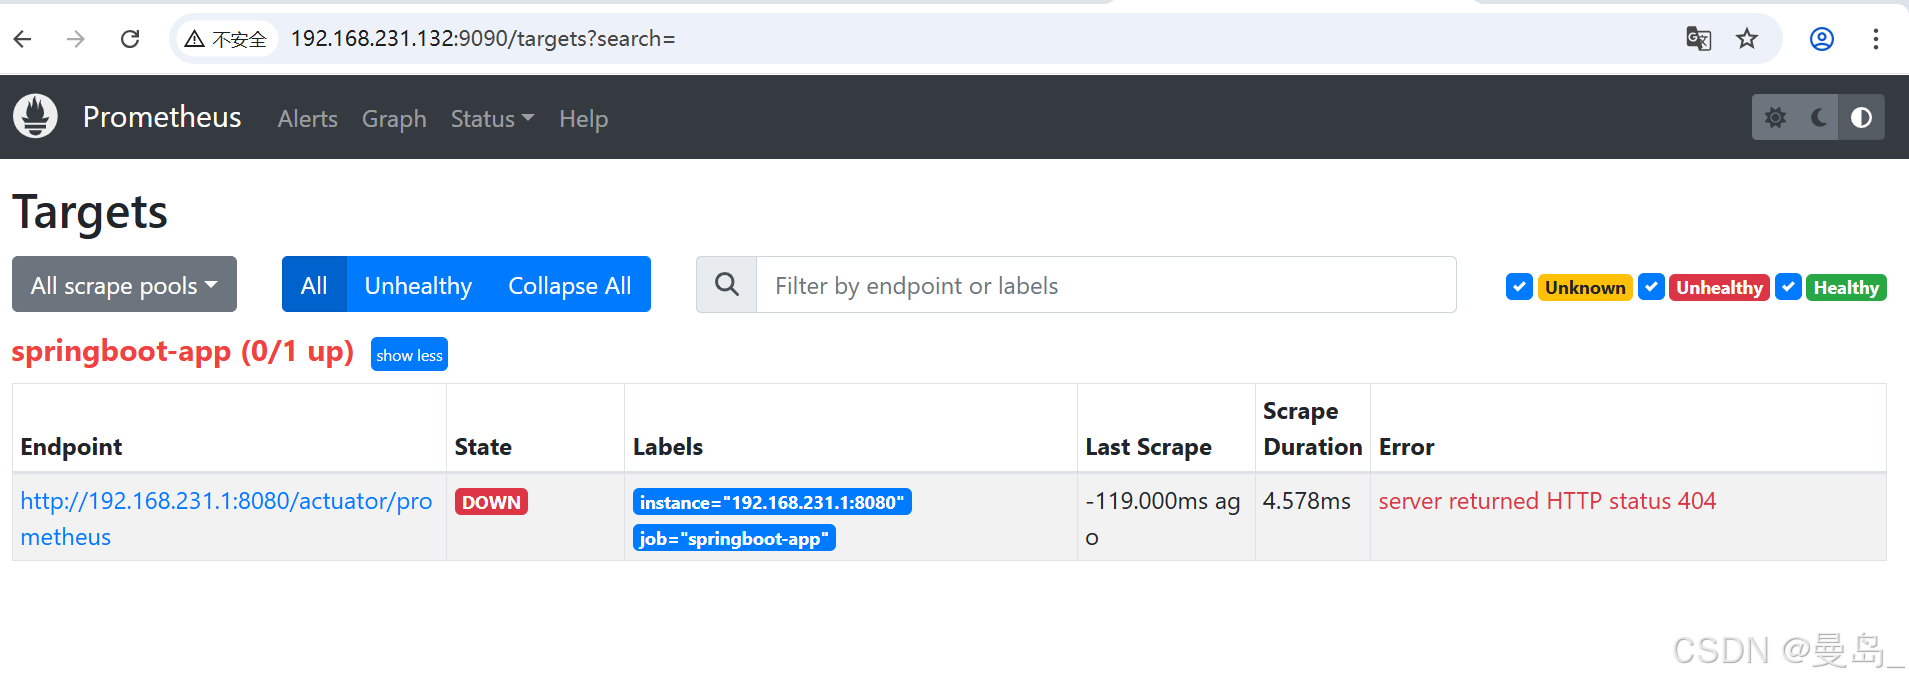Open the Graph page
This screenshot has width=1909, height=682.
click(x=394, y=119)
